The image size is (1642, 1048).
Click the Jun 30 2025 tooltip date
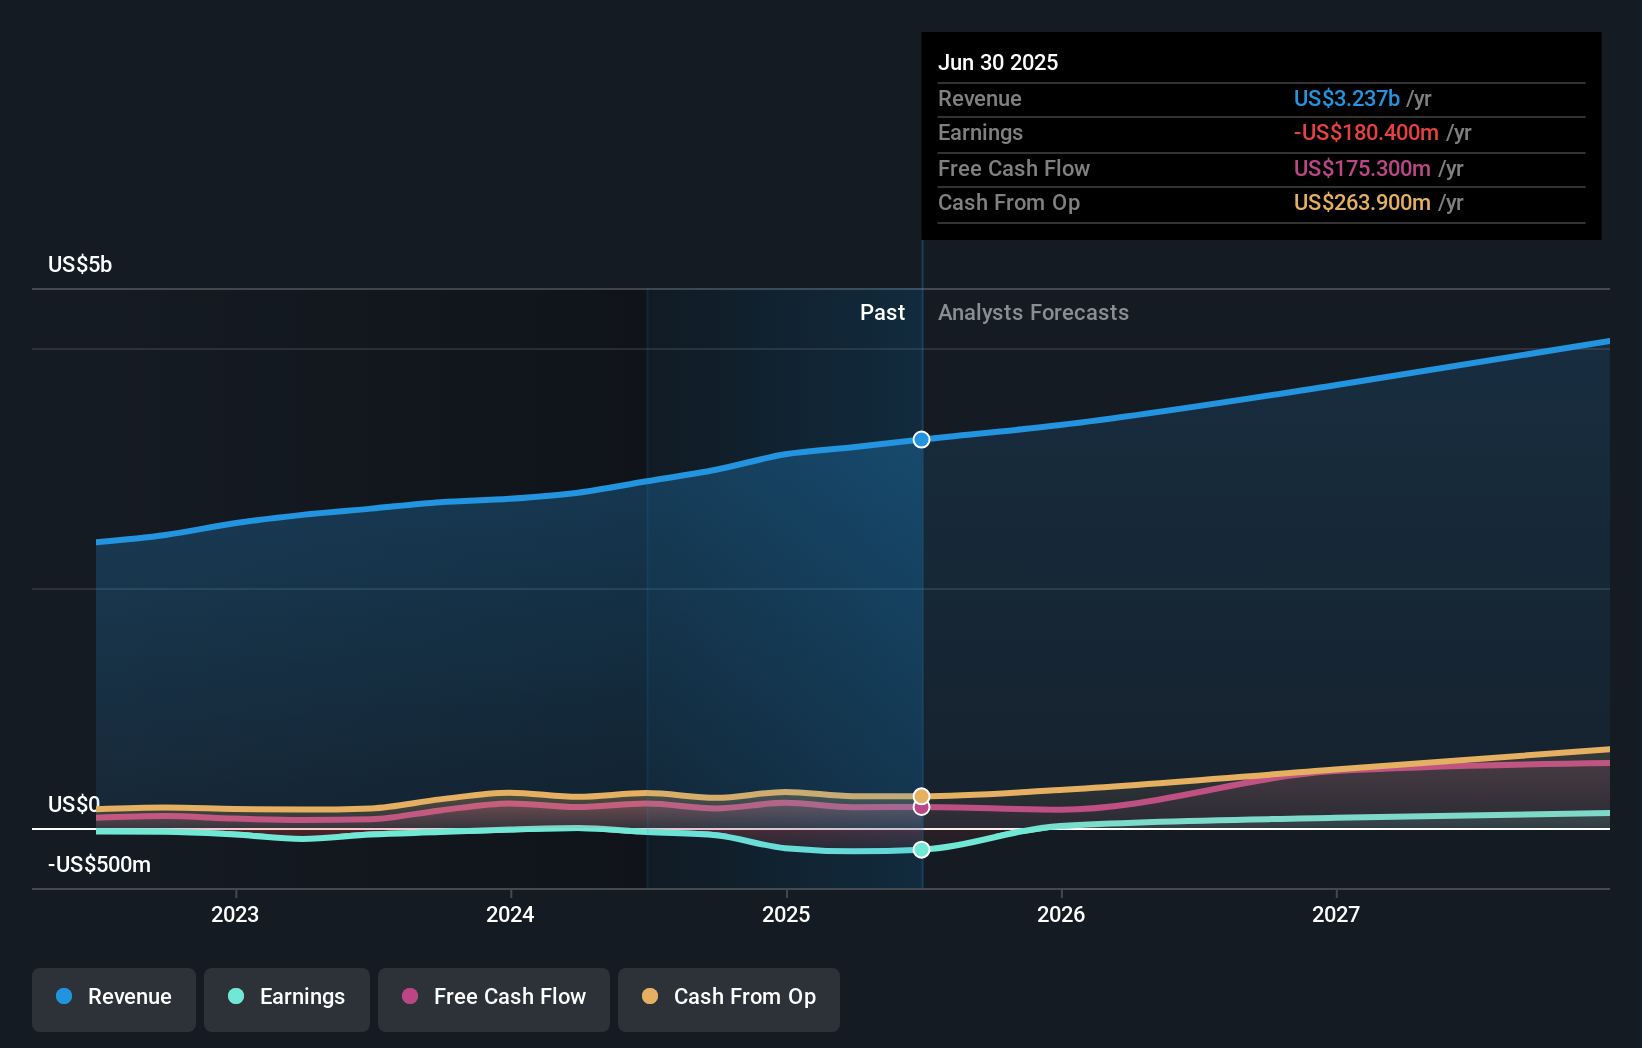tap(998, 63)
